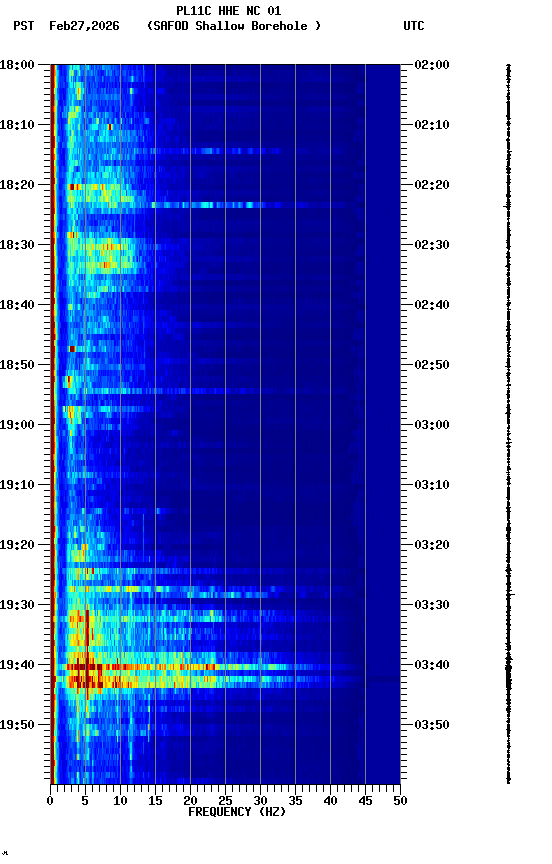
Task: Click the '18:40' PST time label
Action: pos(17,305)
